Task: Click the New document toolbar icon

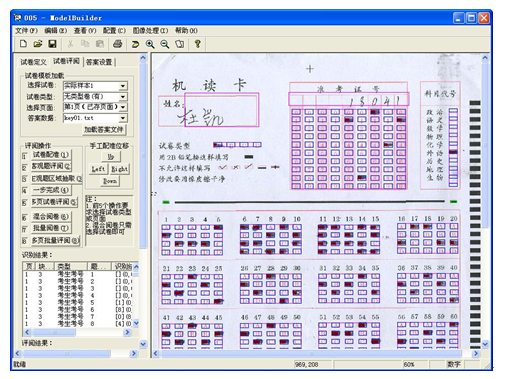Action: 23,44
